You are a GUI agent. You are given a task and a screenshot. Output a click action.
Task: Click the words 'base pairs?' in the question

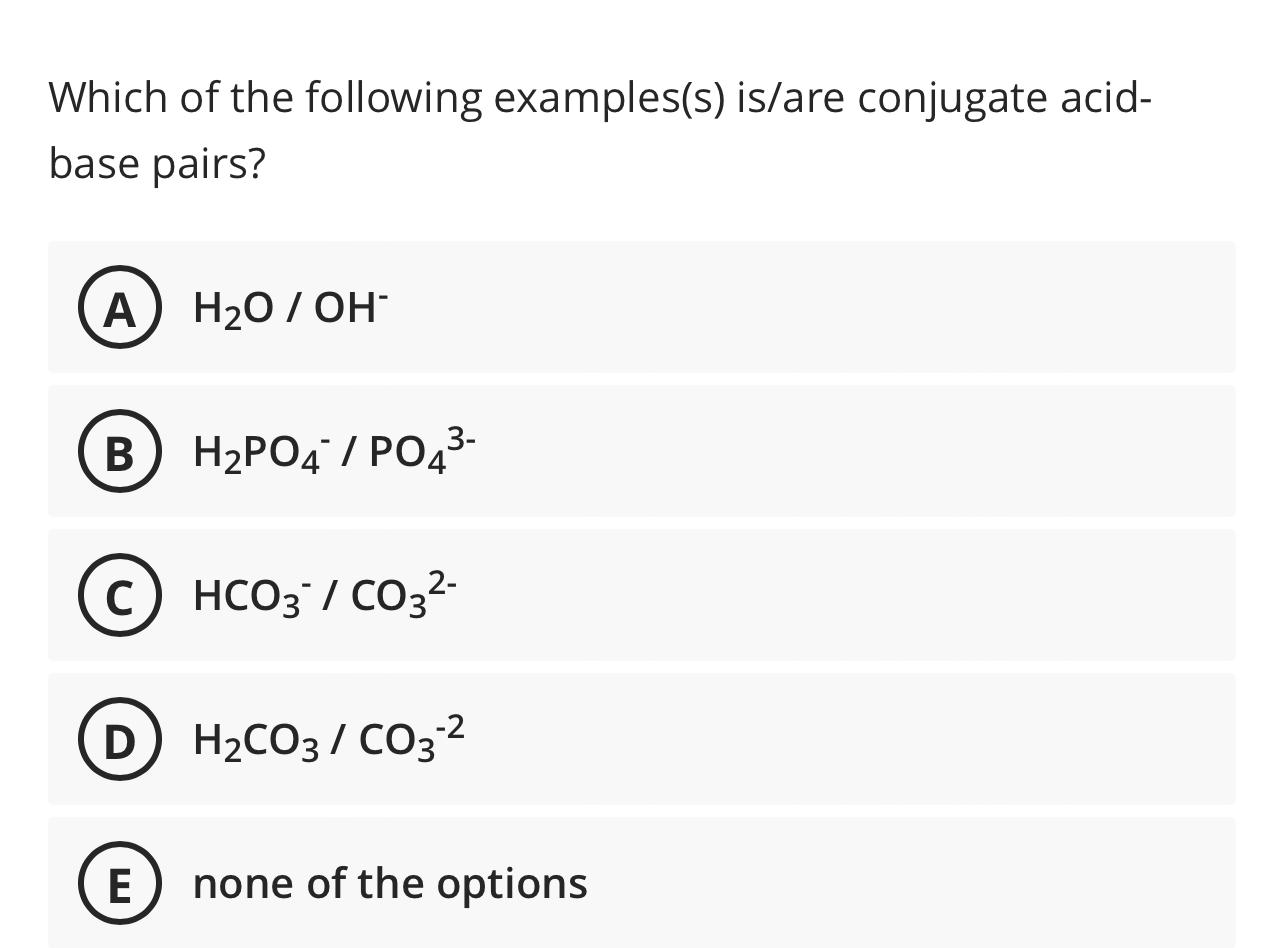[x=157, y=163]
